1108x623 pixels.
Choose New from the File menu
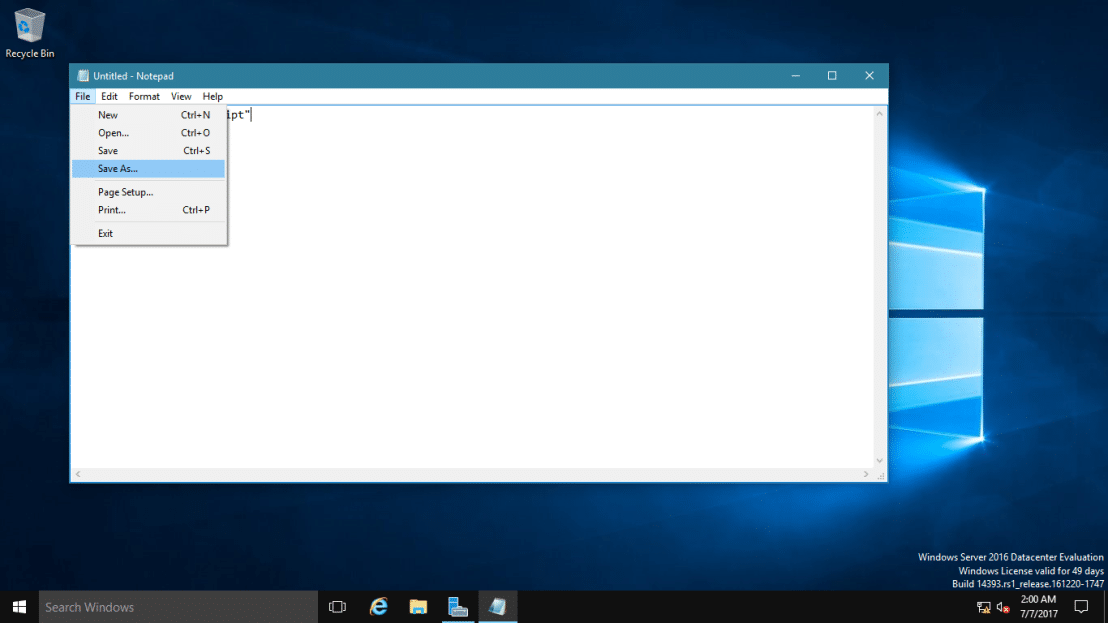pos(148,114)
